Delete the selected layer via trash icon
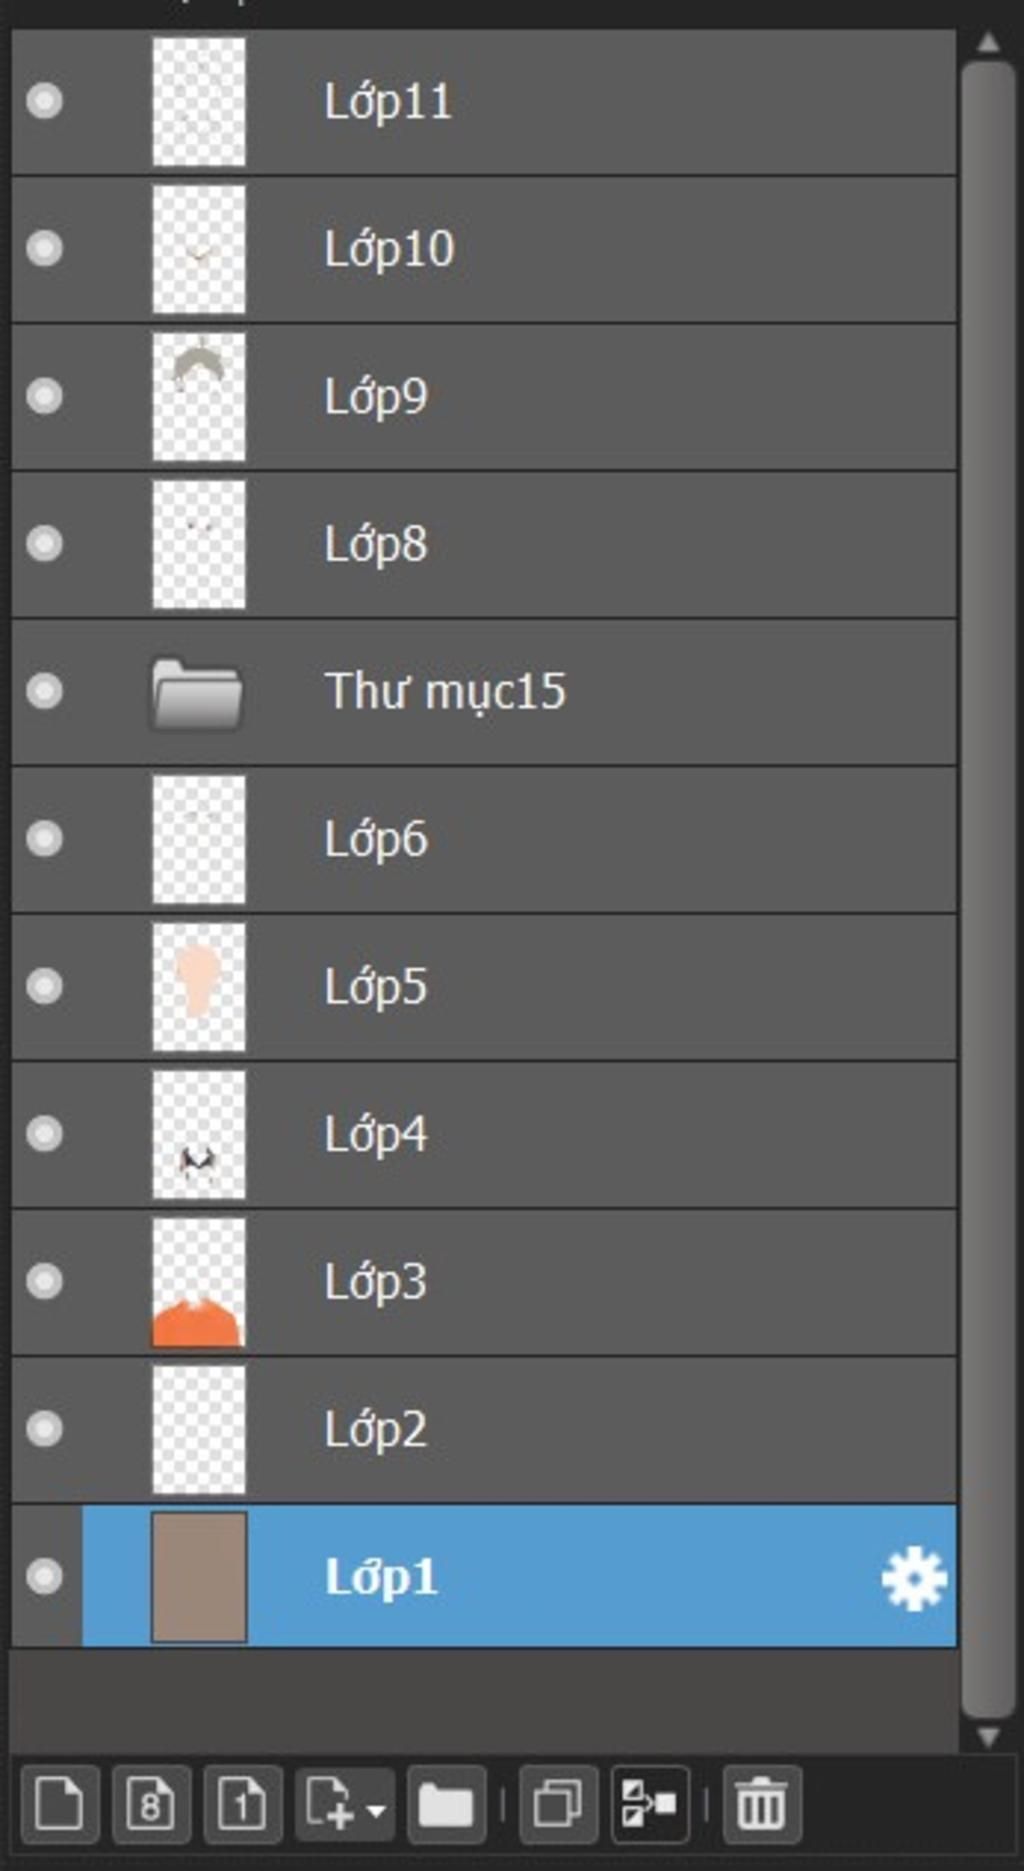Screen dimensions: 1024x1871 point(762,1805)
